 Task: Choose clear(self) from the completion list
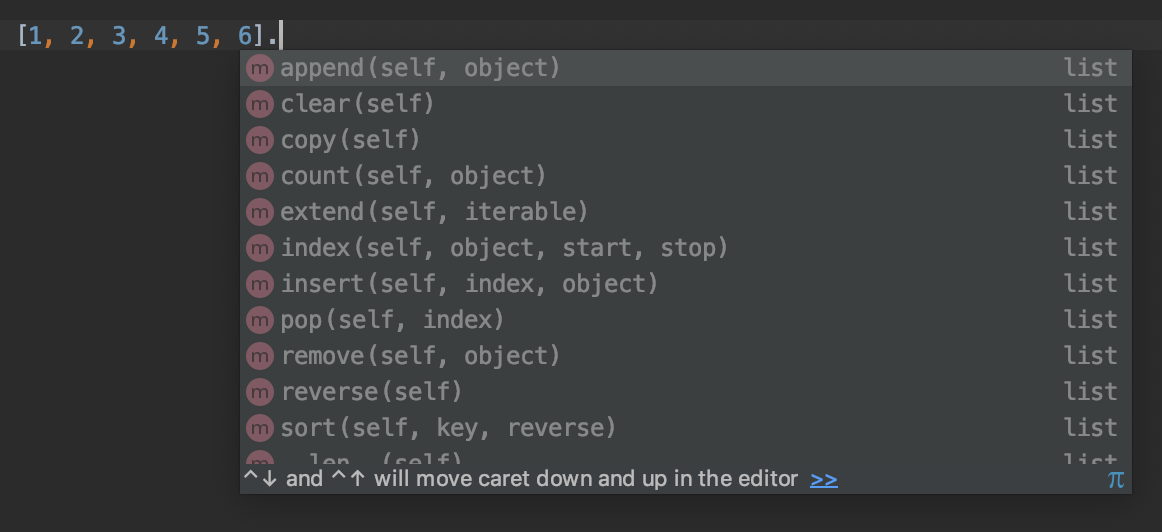pos(358,104)
